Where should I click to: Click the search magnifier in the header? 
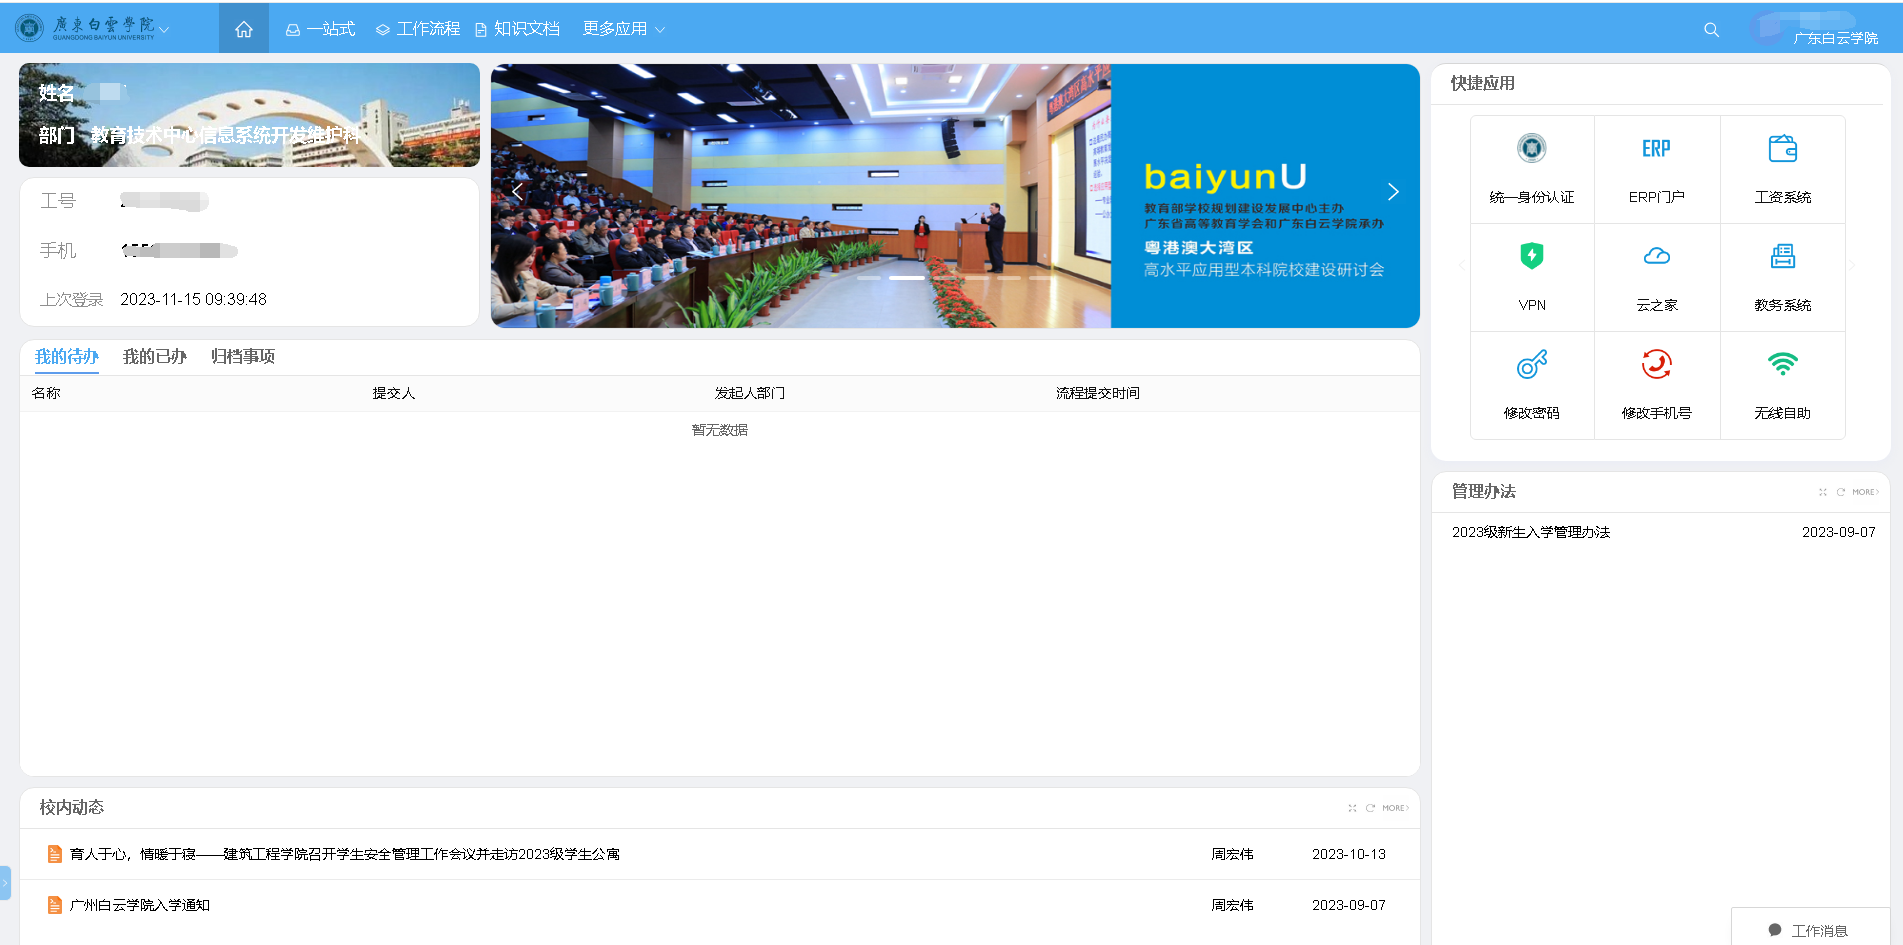1711,30
